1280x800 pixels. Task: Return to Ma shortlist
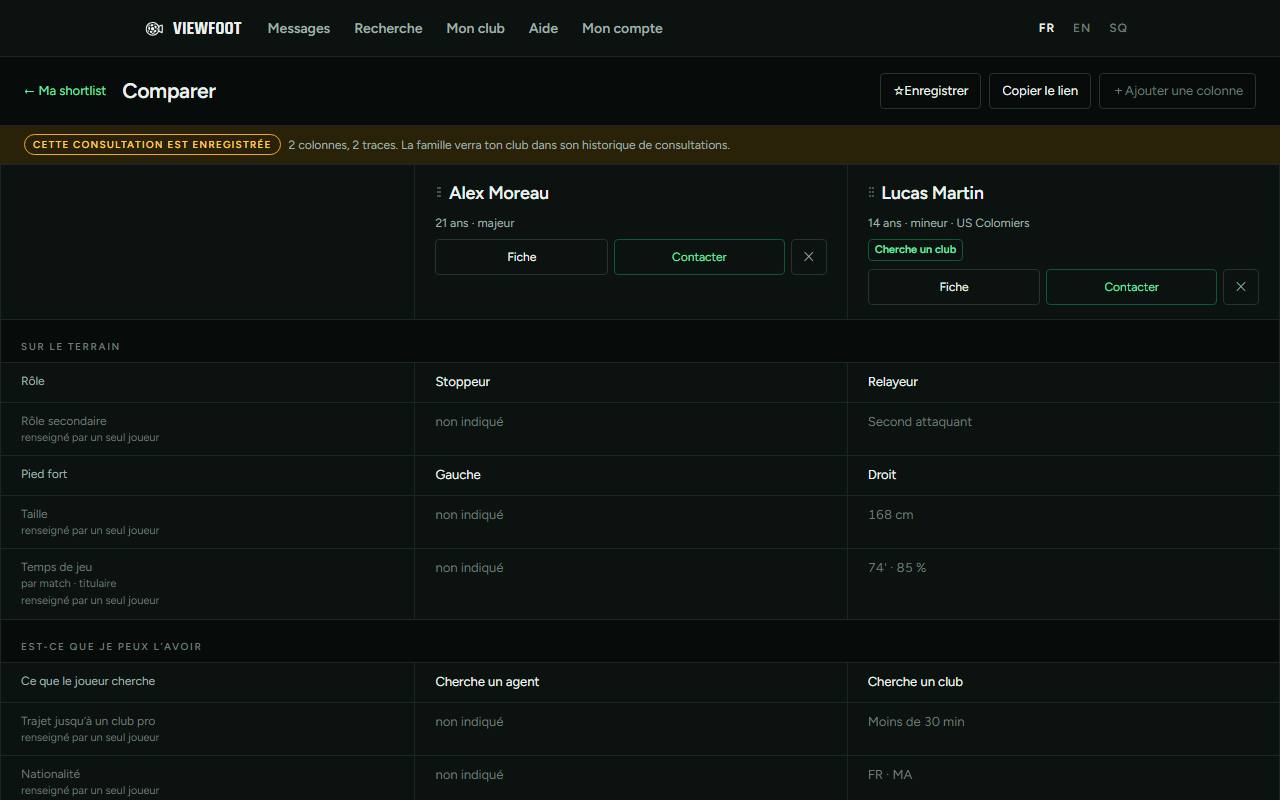point(64,91)
